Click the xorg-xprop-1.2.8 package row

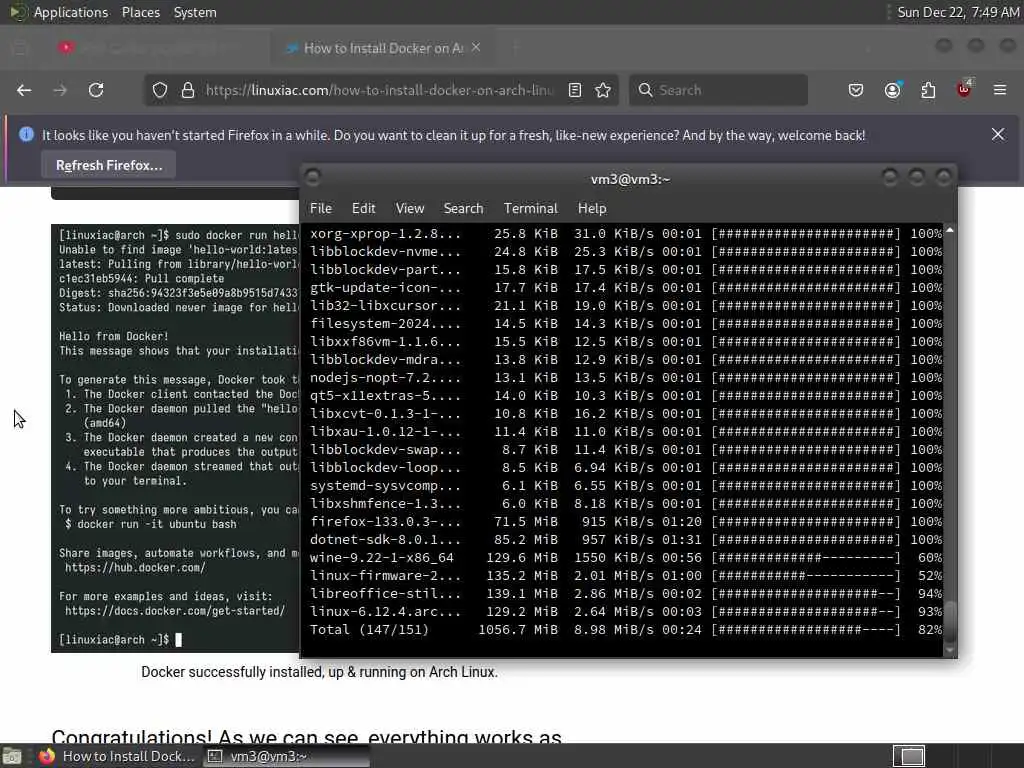click(626, 234)
